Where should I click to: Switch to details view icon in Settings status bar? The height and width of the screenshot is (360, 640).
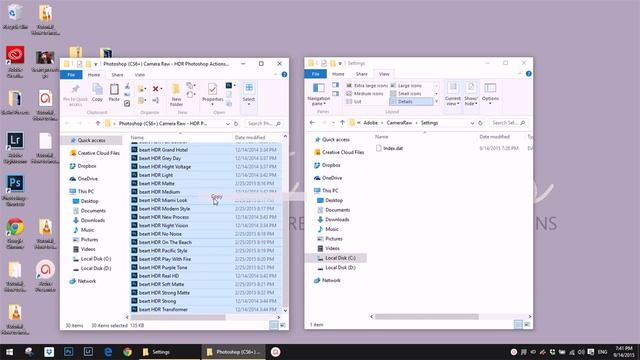click(x=518, y=324)
